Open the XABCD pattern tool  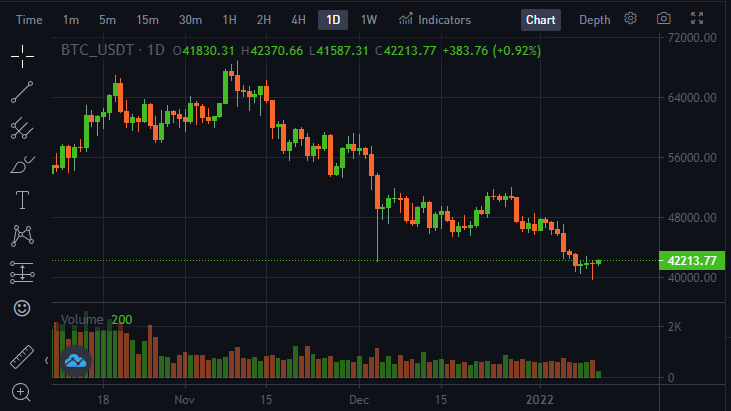click(x=22, y=236)
